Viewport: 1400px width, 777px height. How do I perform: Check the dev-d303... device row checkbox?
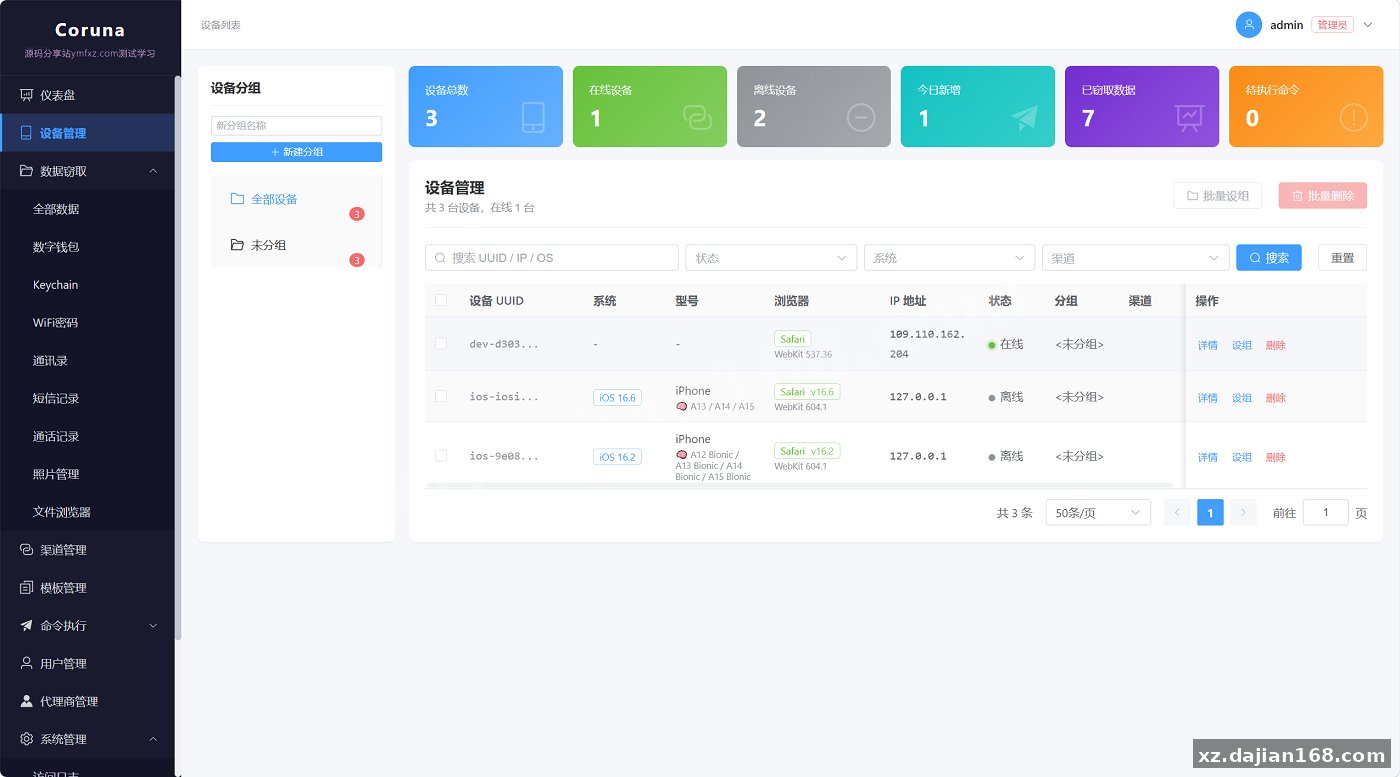pos(441,344)
